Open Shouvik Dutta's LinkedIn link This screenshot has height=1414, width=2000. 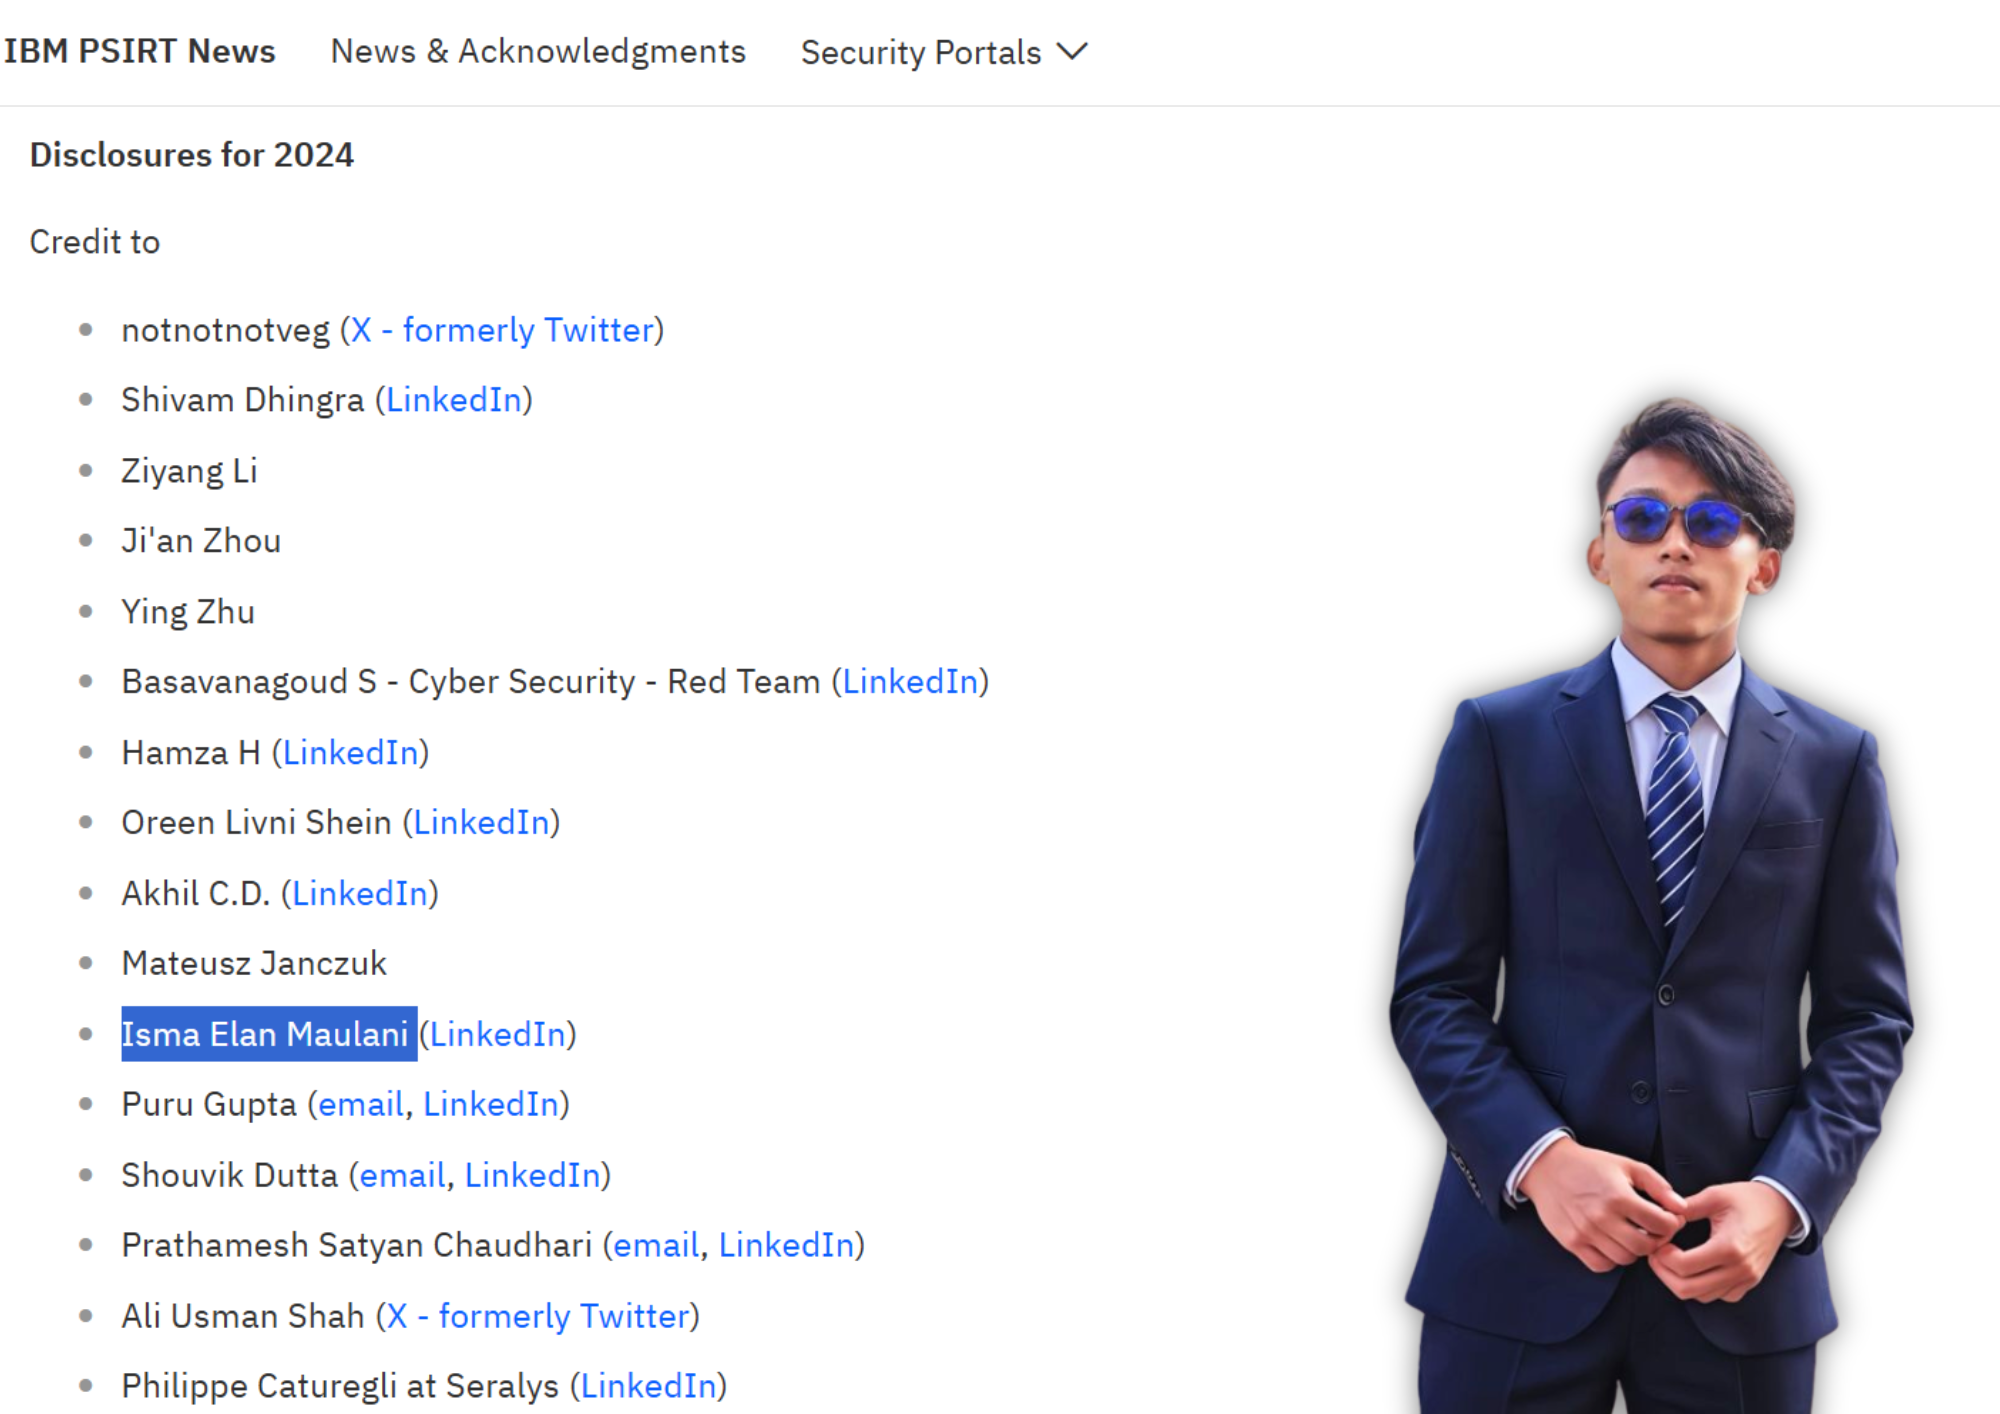click(533, 1176)
